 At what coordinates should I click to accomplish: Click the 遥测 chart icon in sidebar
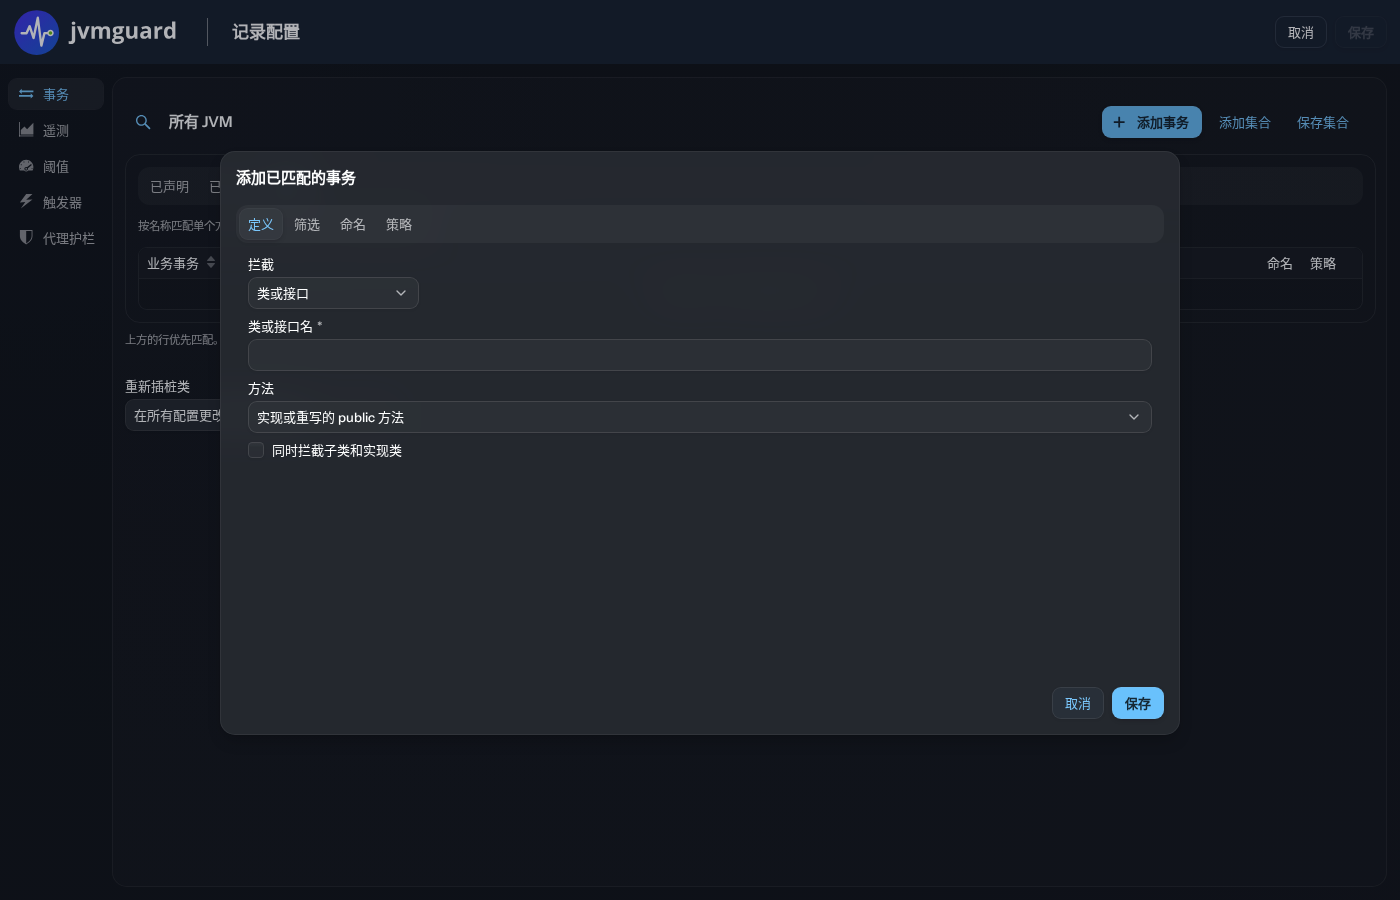tap(26, 130)
